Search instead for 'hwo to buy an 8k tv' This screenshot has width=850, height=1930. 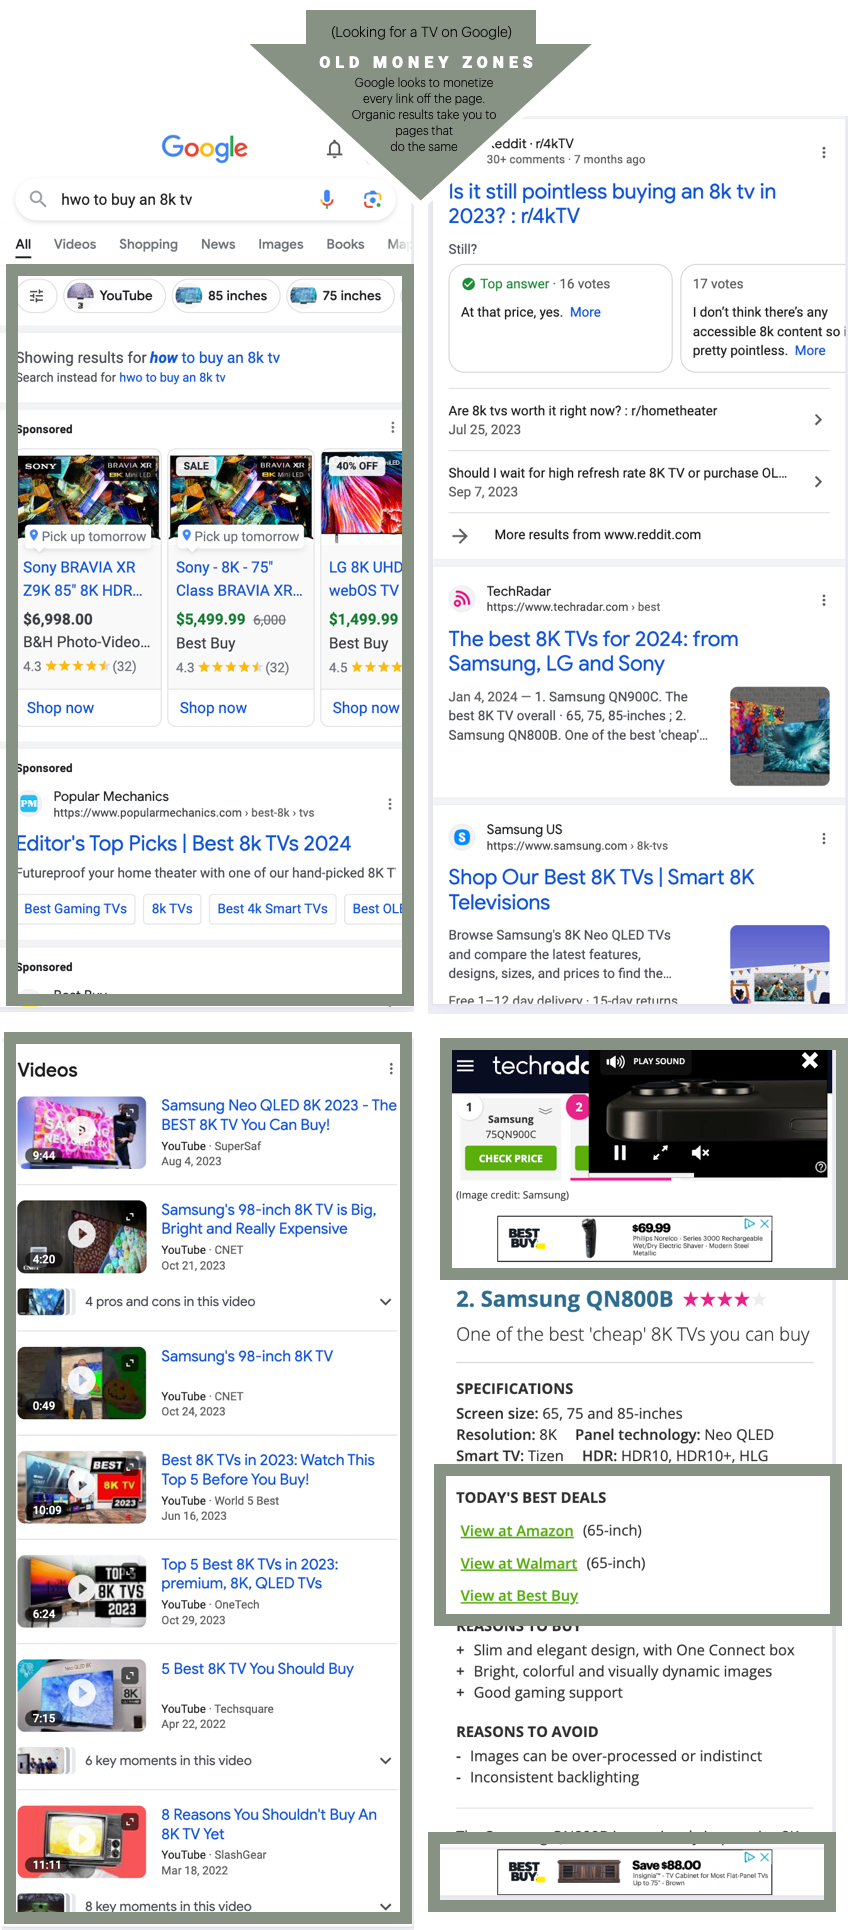172,378
